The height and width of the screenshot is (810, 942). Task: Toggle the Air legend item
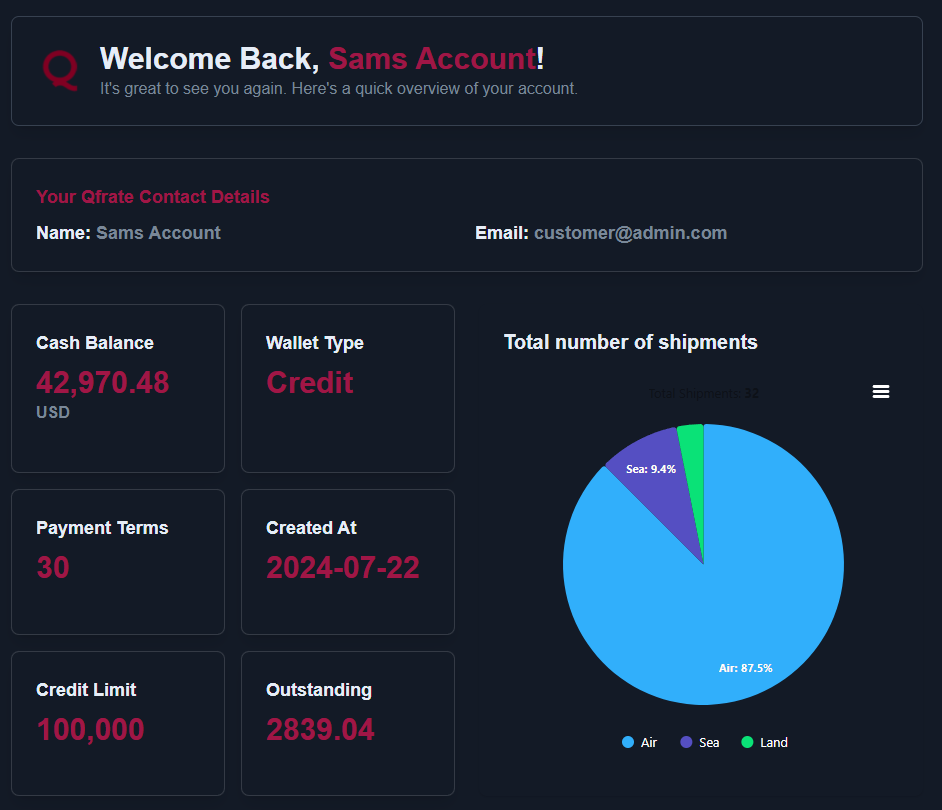[x=640, y=743]
